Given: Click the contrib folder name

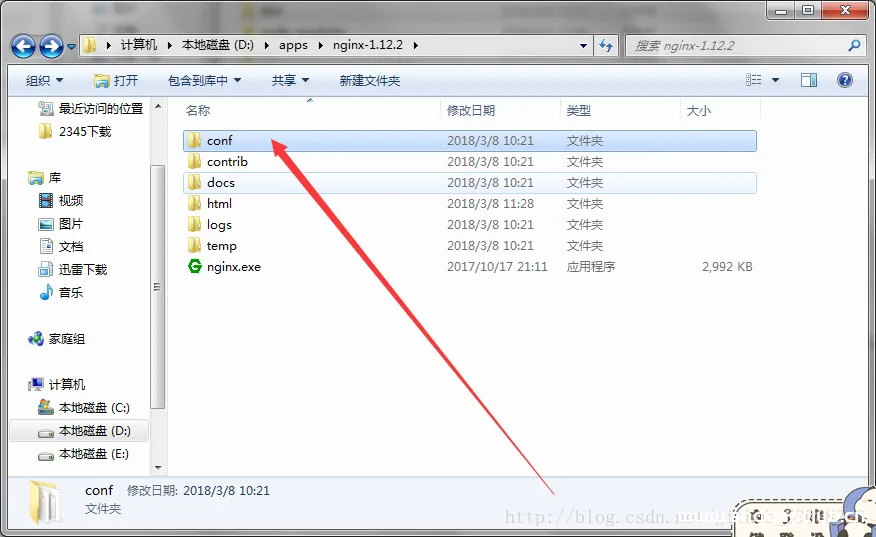Looking at the screenshot, I should click(227, 161).
